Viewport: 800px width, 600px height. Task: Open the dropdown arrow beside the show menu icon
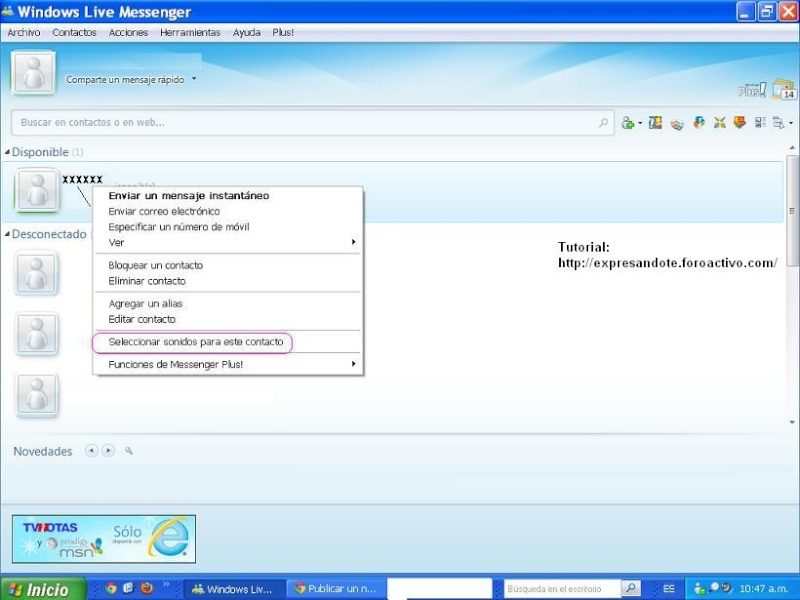pyautogui.click(x=791, y=122)
